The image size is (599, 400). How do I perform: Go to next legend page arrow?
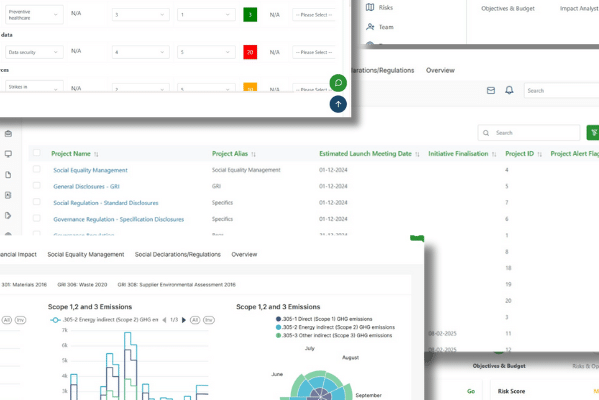(184, 320)
